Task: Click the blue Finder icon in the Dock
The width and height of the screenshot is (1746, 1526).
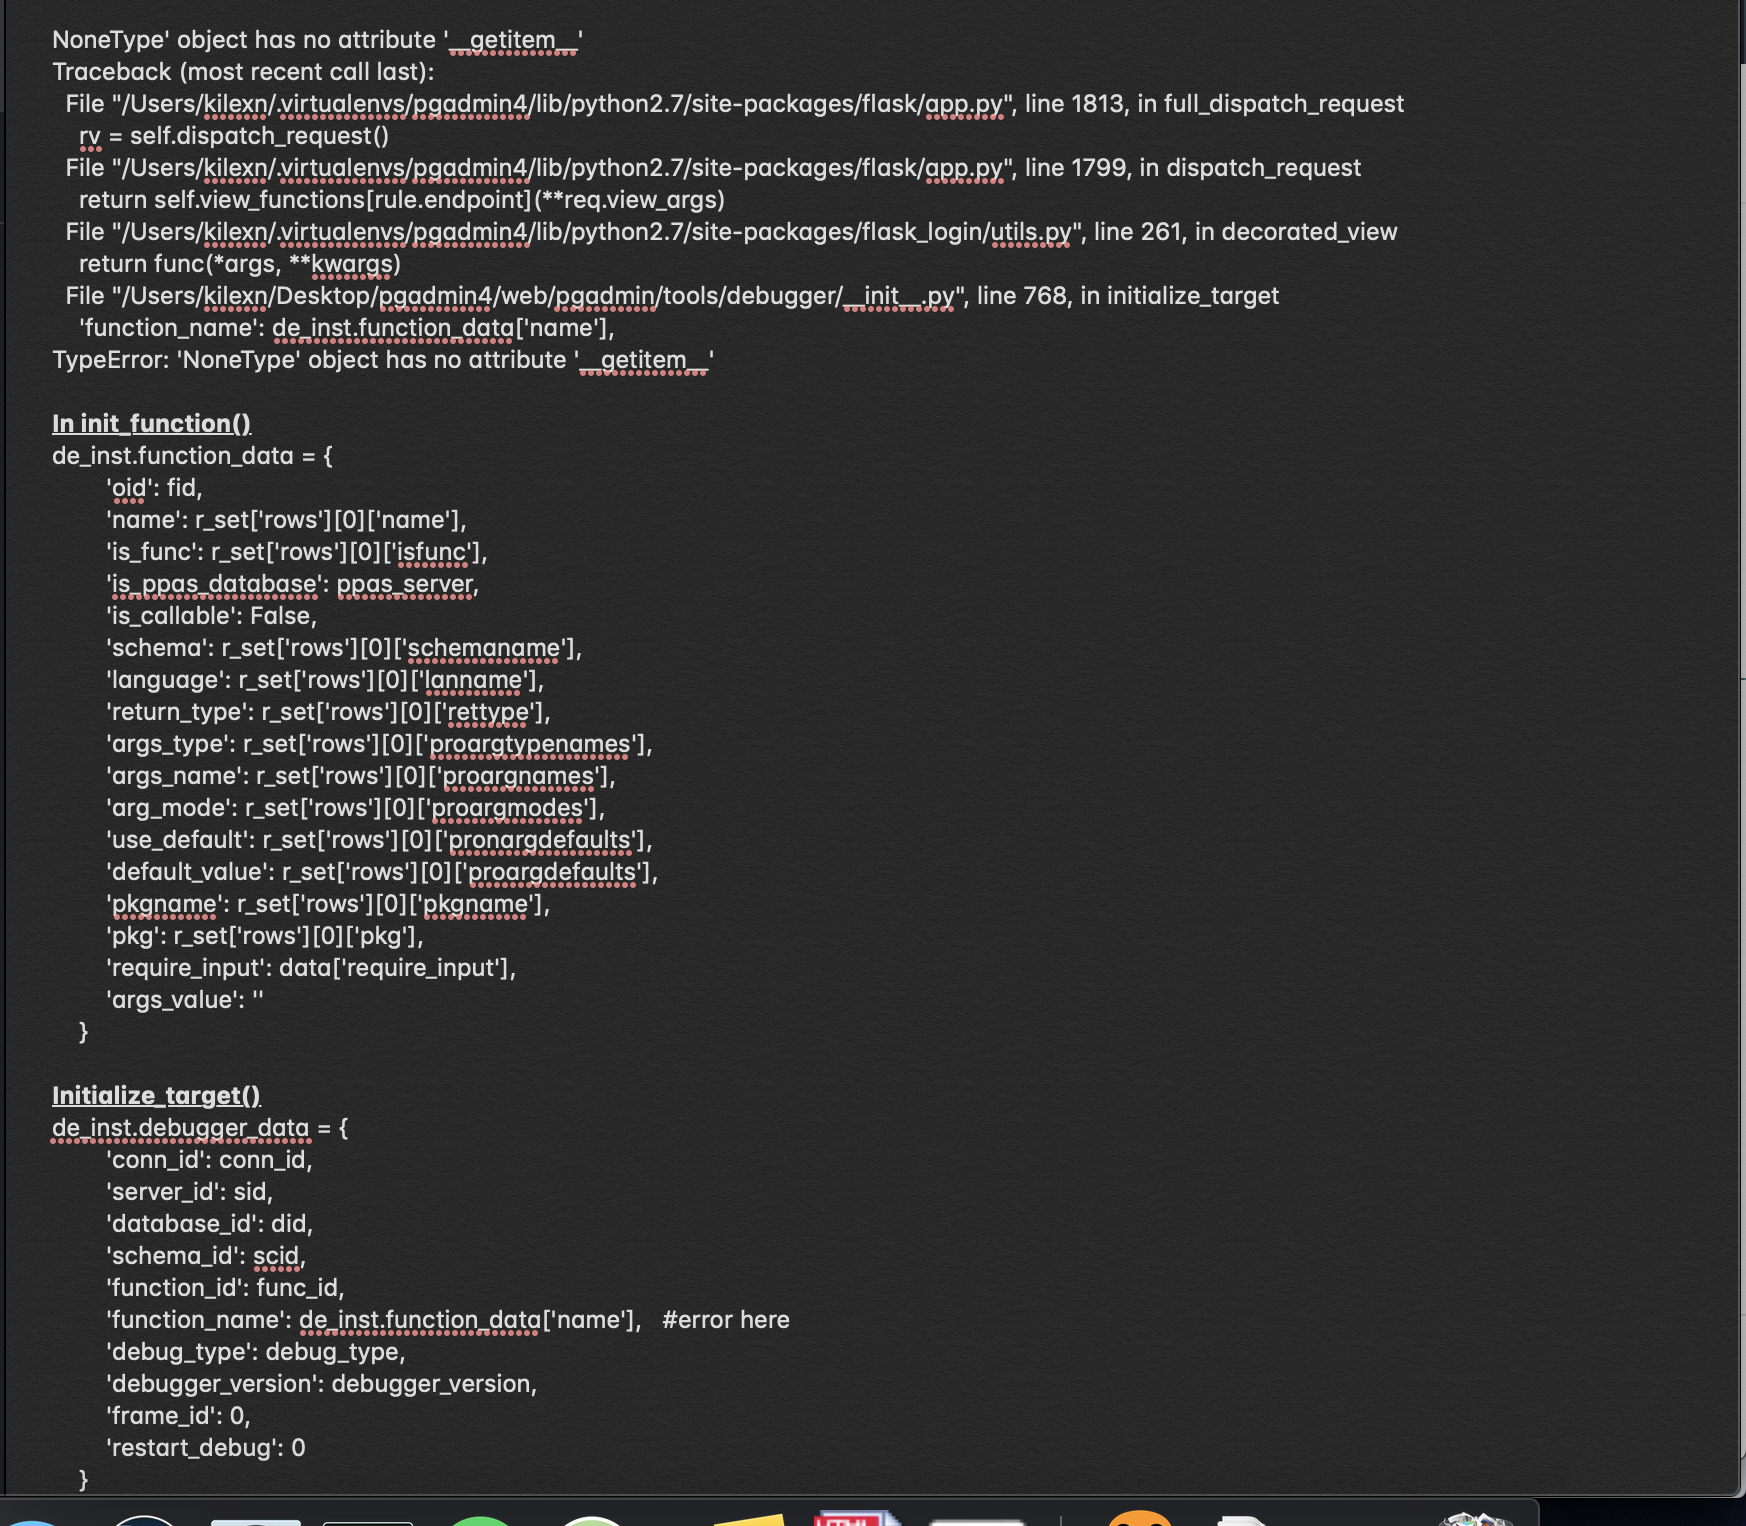Action: click(x=30, y=1522)
